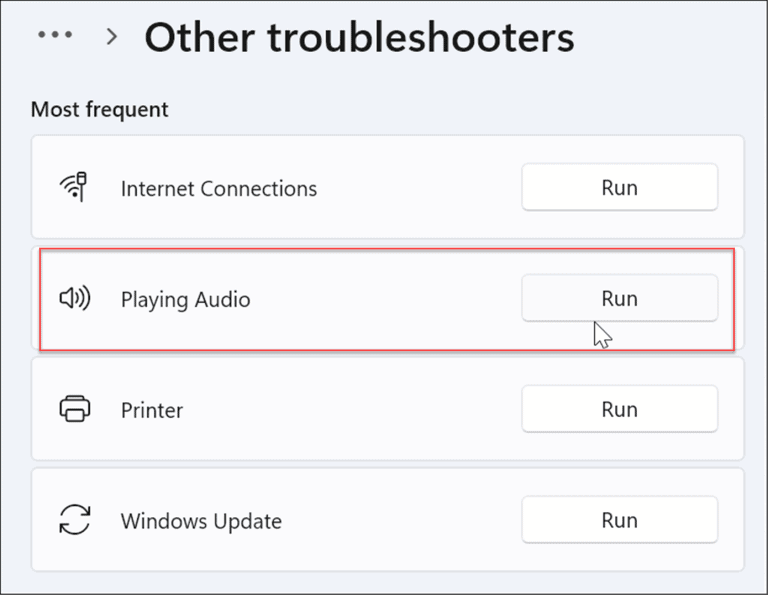Click the Printer icon
This screenshot has width=768, height=595.
click(74, 408)
